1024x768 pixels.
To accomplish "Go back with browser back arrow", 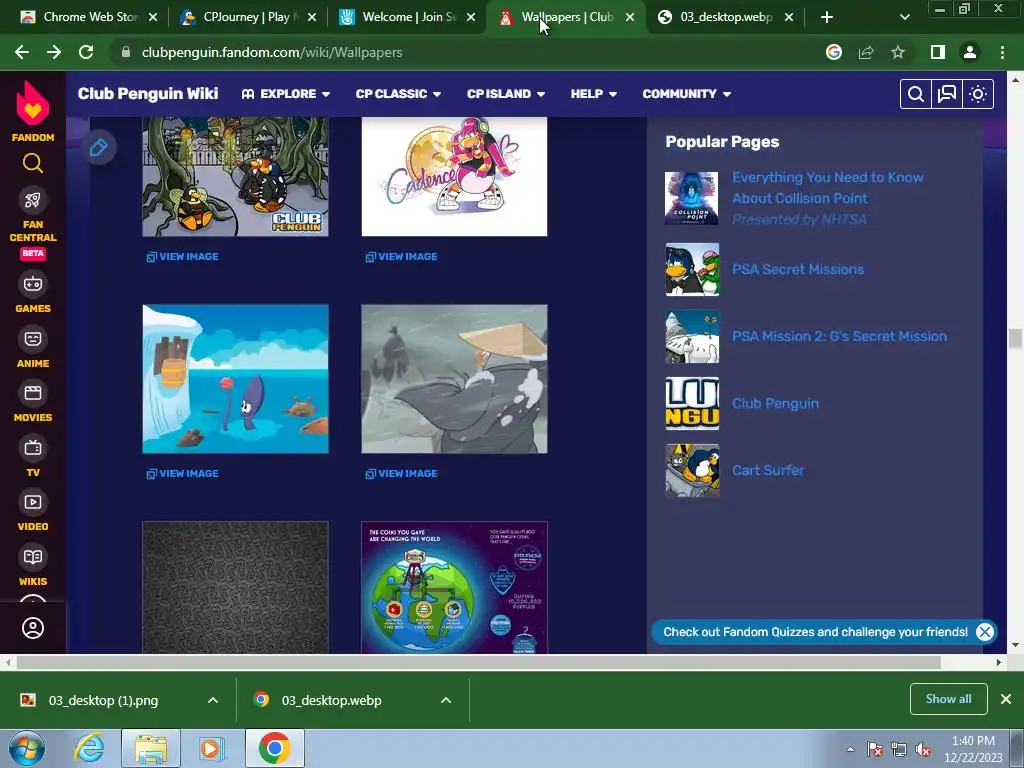I will [22, 52].
